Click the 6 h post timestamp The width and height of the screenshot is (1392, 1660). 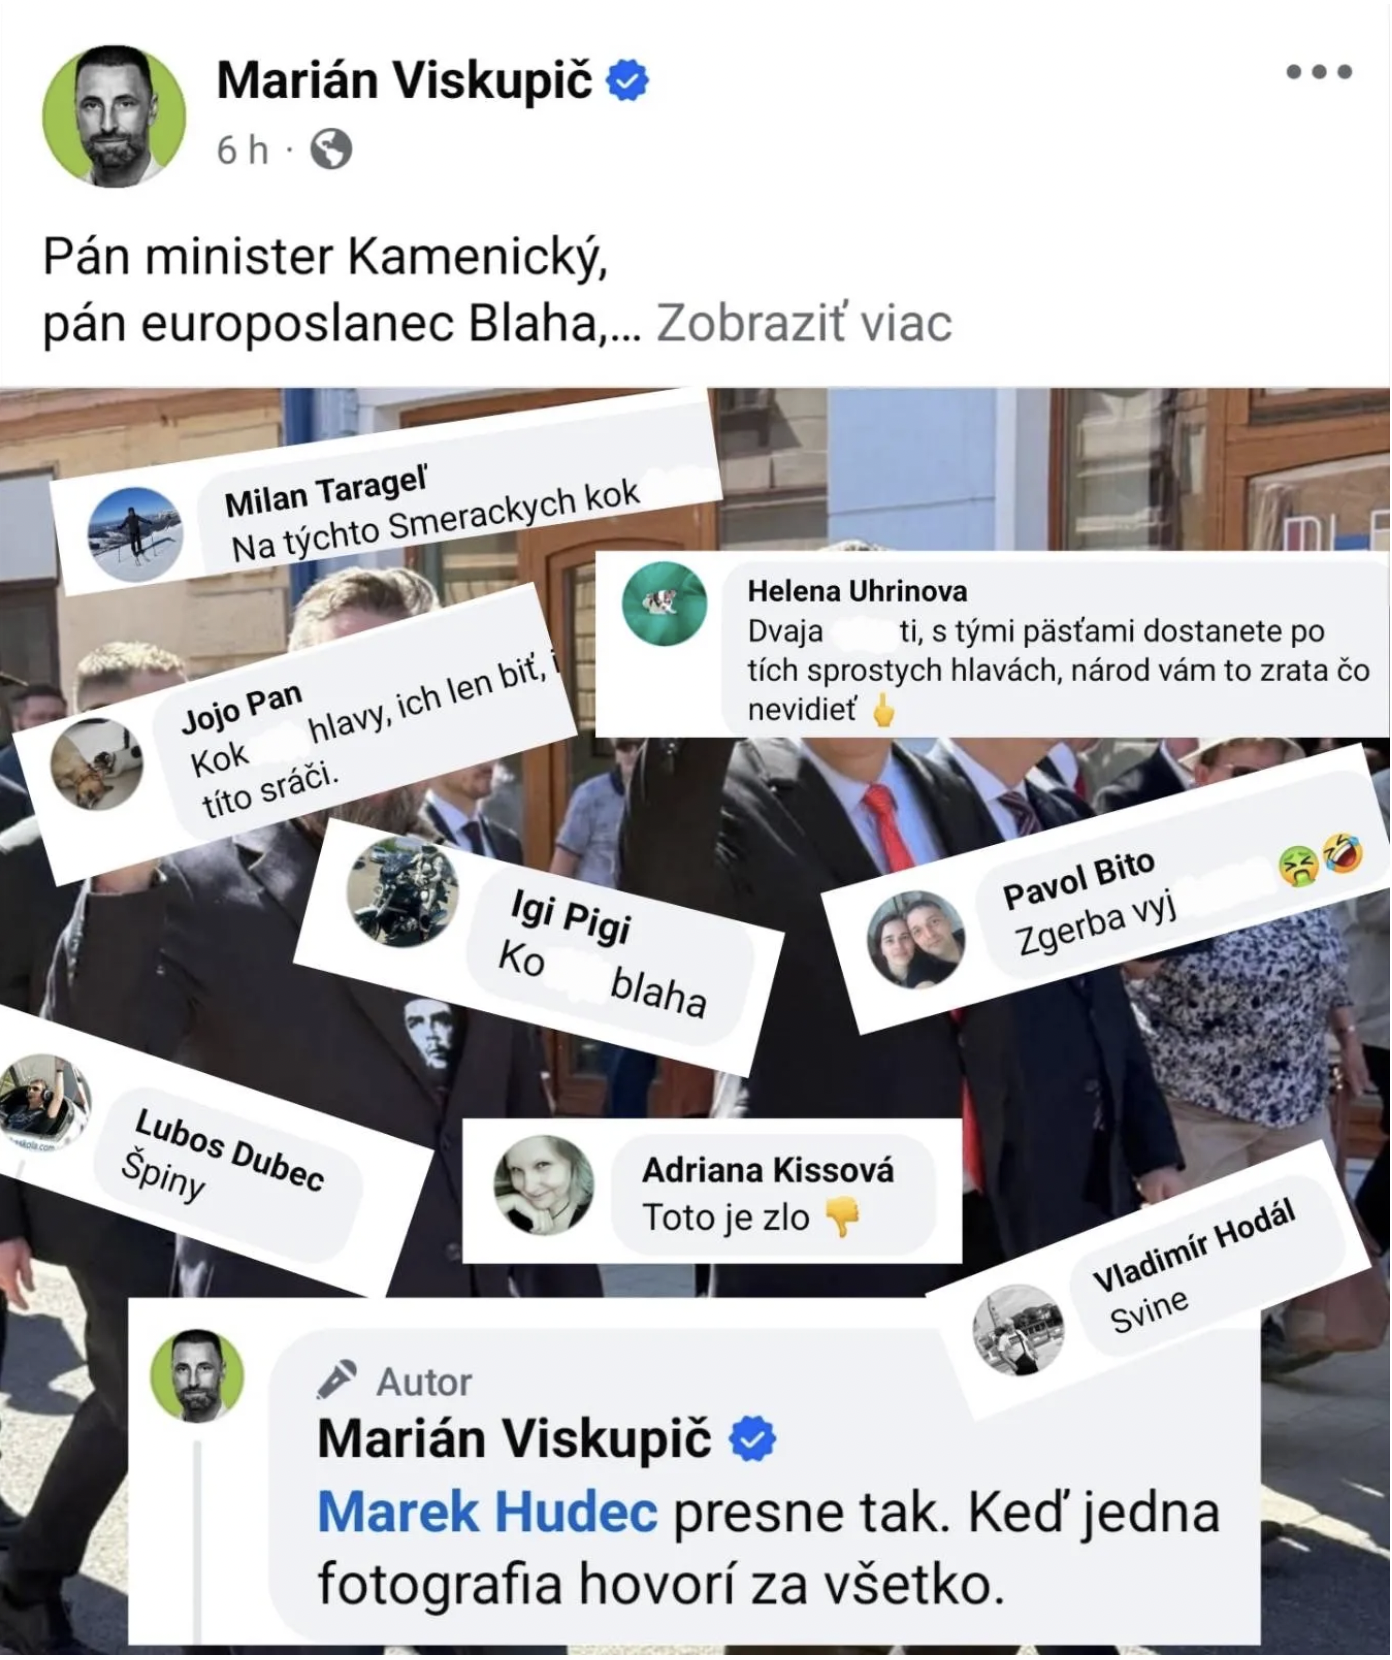click(243, 151)
